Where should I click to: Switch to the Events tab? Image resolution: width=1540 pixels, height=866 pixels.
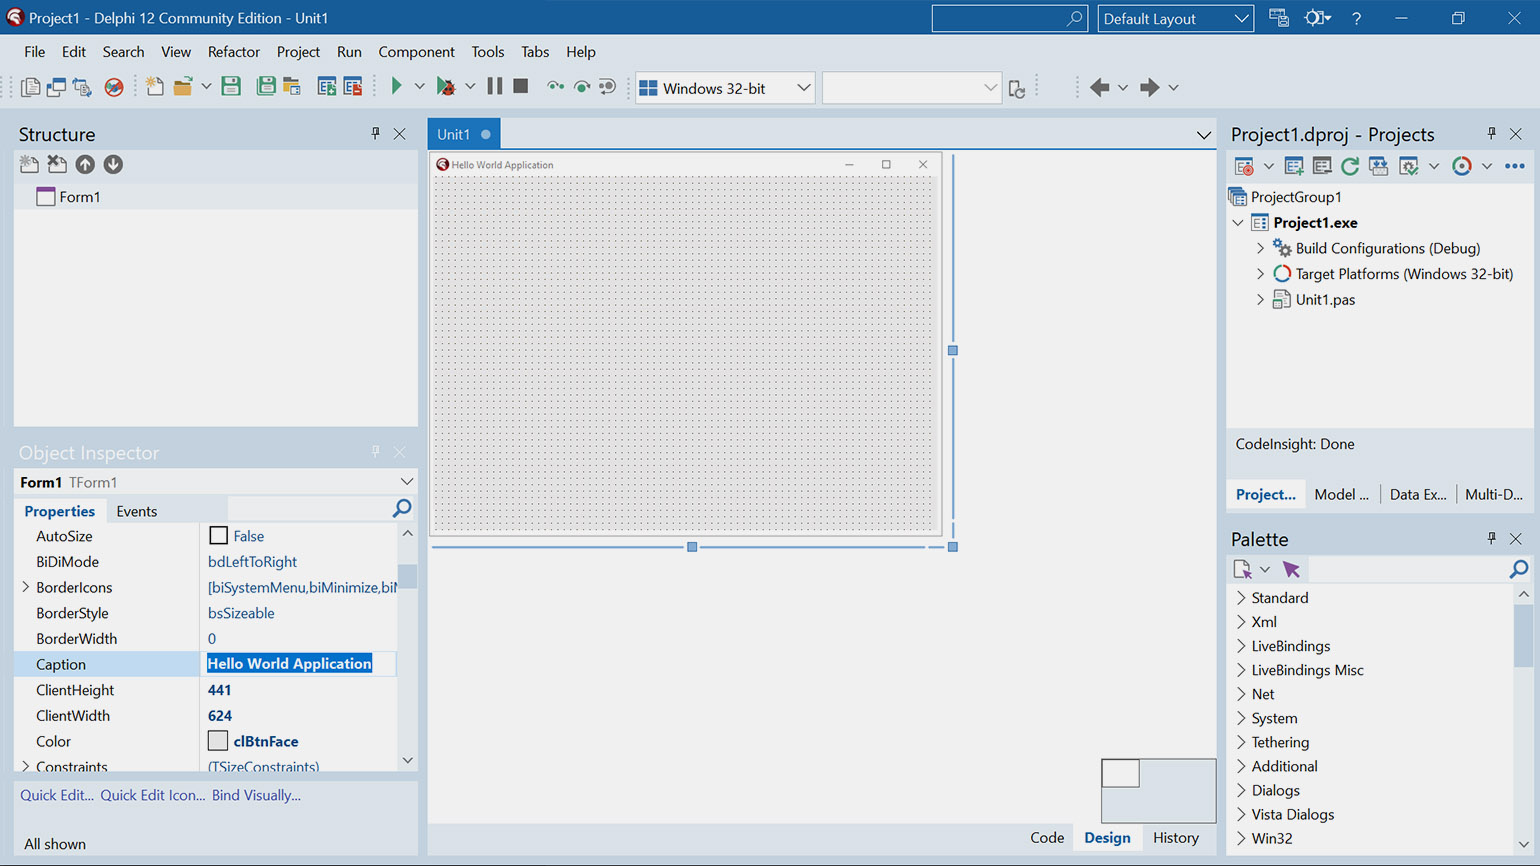[136, 511]
